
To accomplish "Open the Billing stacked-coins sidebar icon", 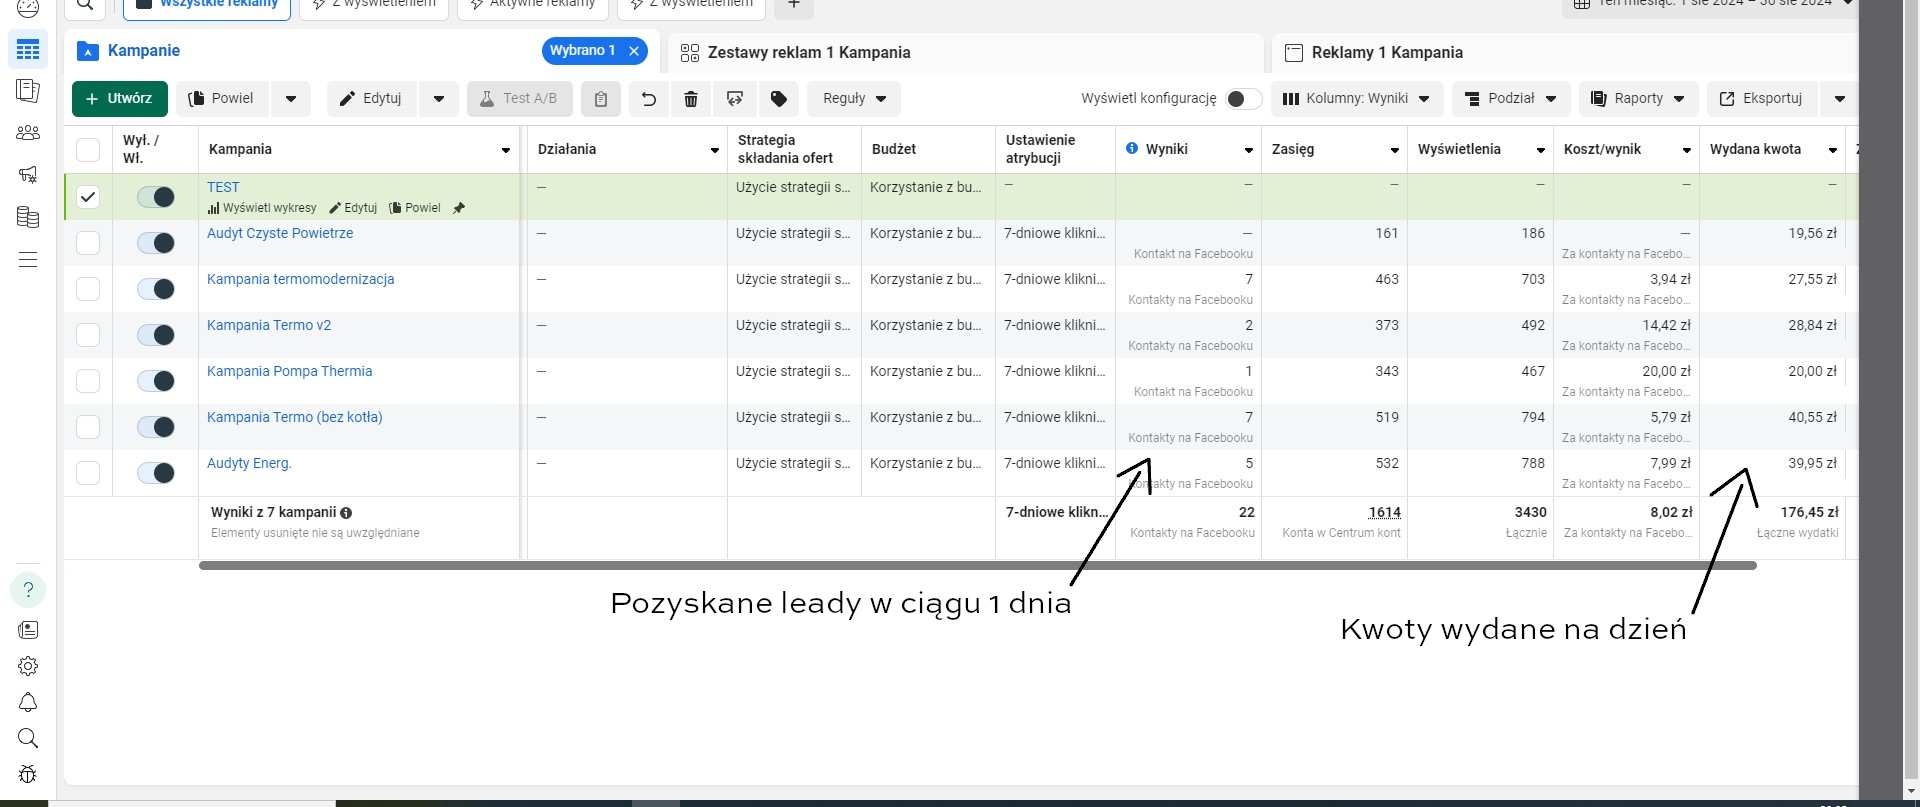I will pyautogui.click(x=28, y=217).
